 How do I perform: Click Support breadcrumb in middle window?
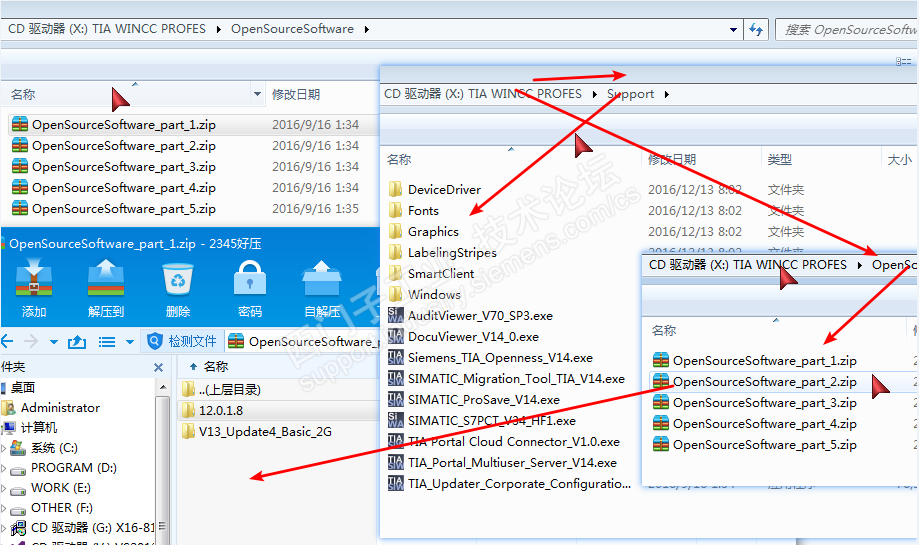click(x=630, y=94)
